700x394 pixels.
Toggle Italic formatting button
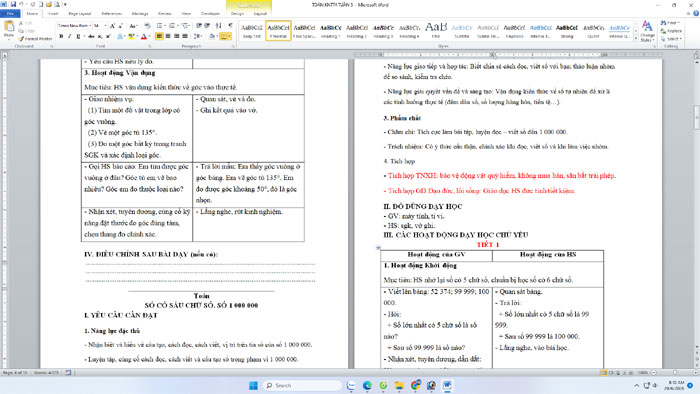coord(70,37)
